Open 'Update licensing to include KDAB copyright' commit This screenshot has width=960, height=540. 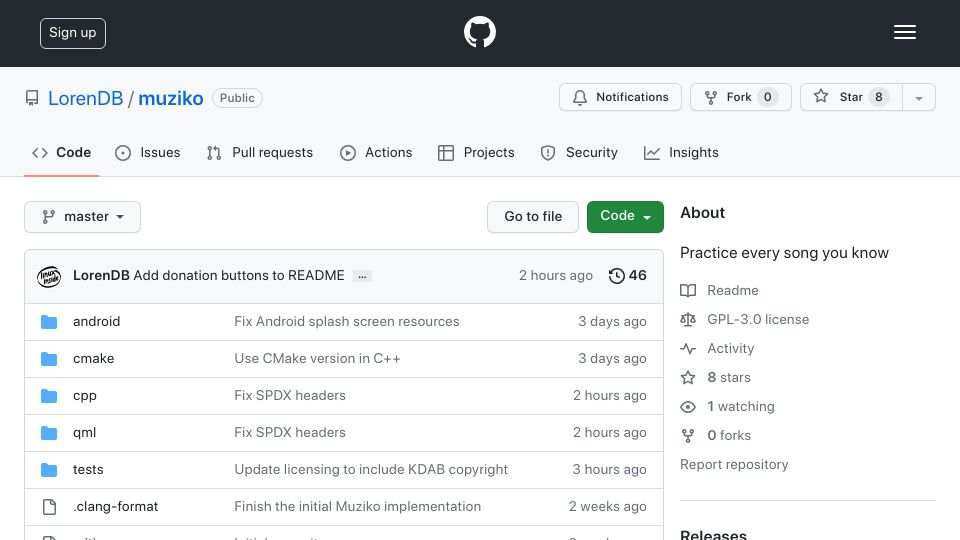(x=371, y=470)
